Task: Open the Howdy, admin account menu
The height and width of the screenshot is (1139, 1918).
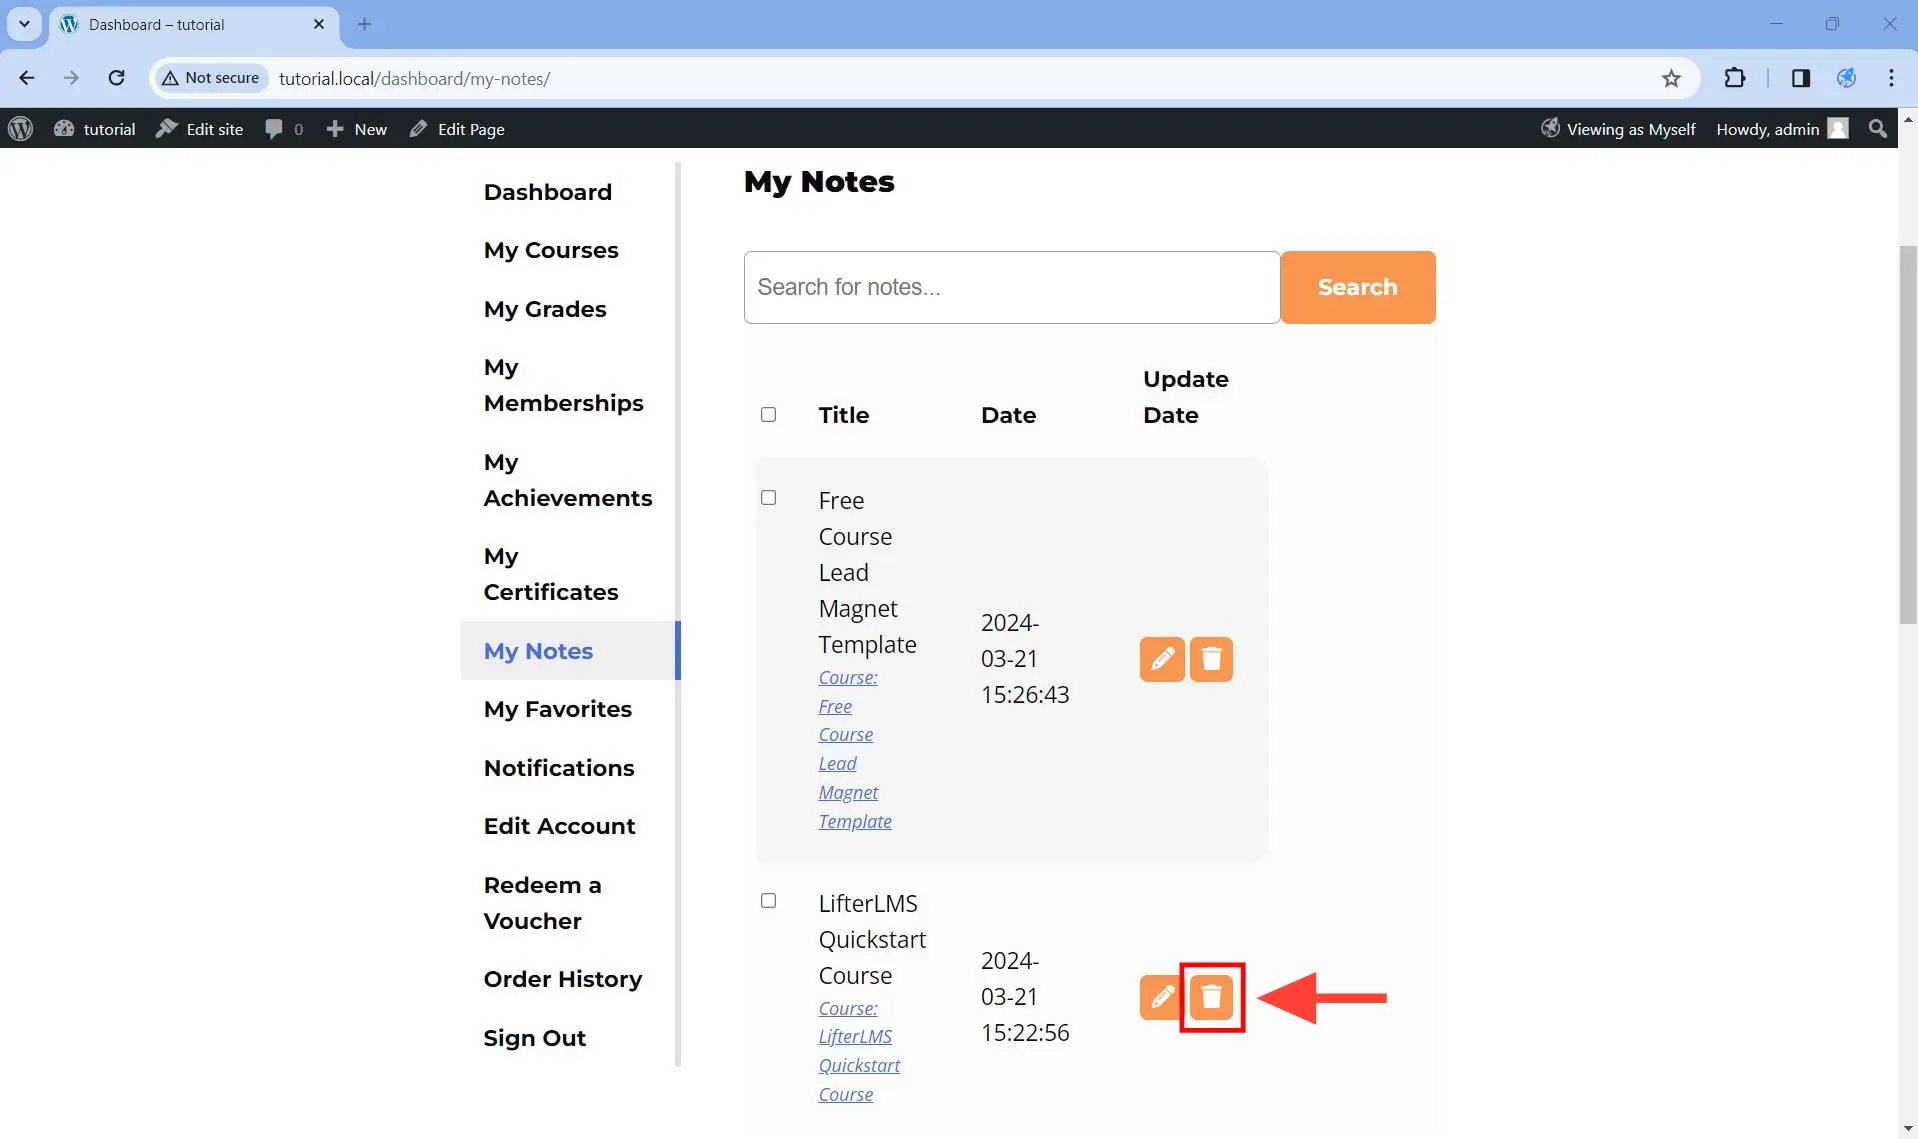Action: coord(1782,129)
